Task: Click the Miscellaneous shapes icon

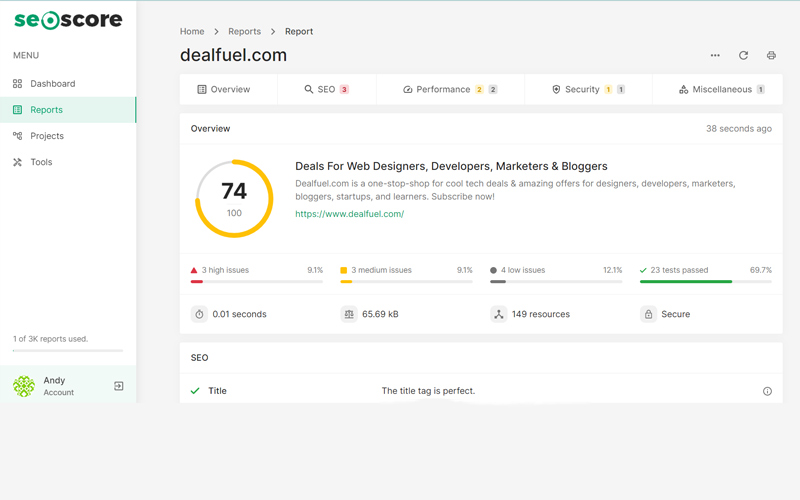Action: click(x=683, y=89)
